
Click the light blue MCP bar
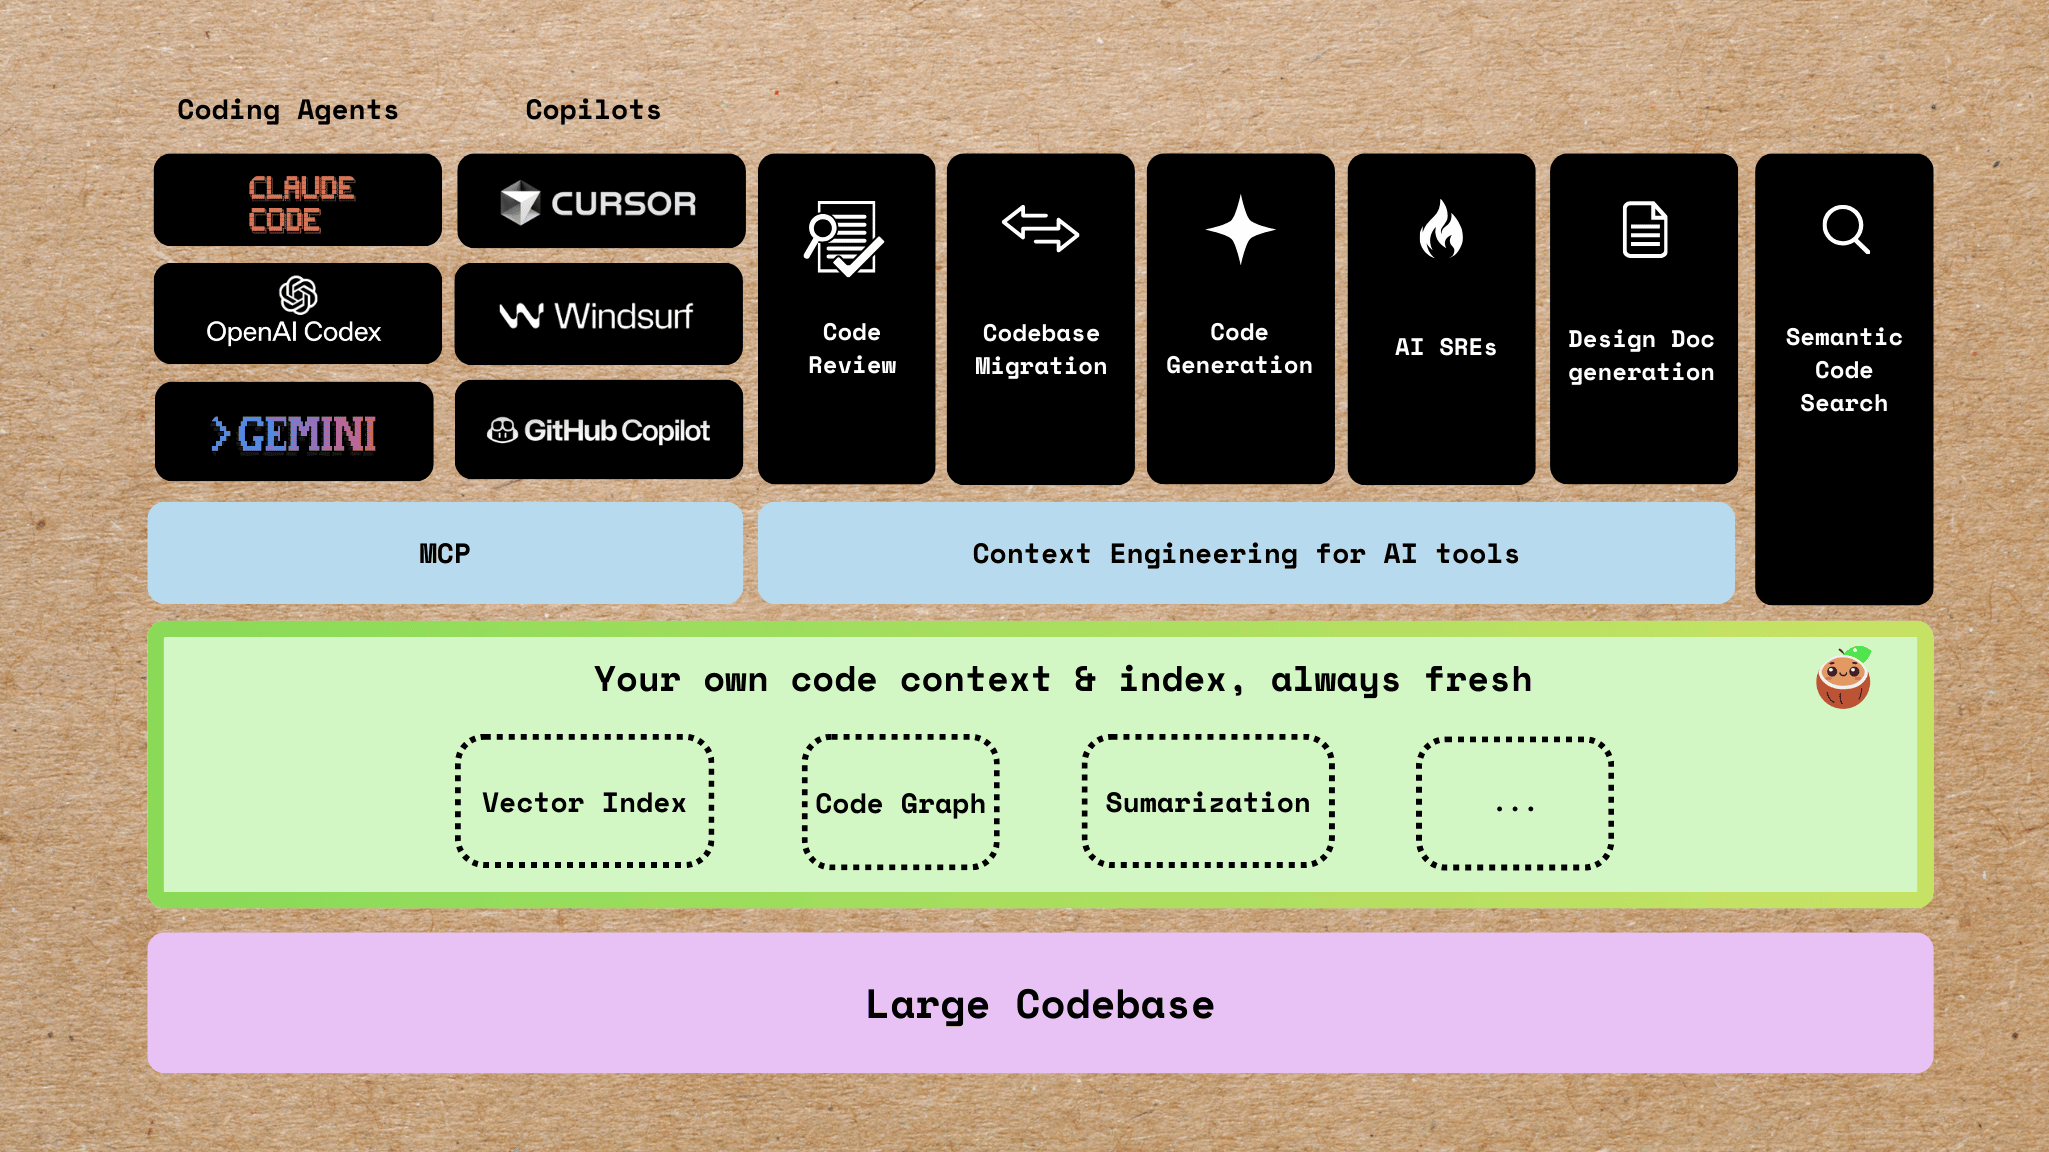click(x=445, y=553)
